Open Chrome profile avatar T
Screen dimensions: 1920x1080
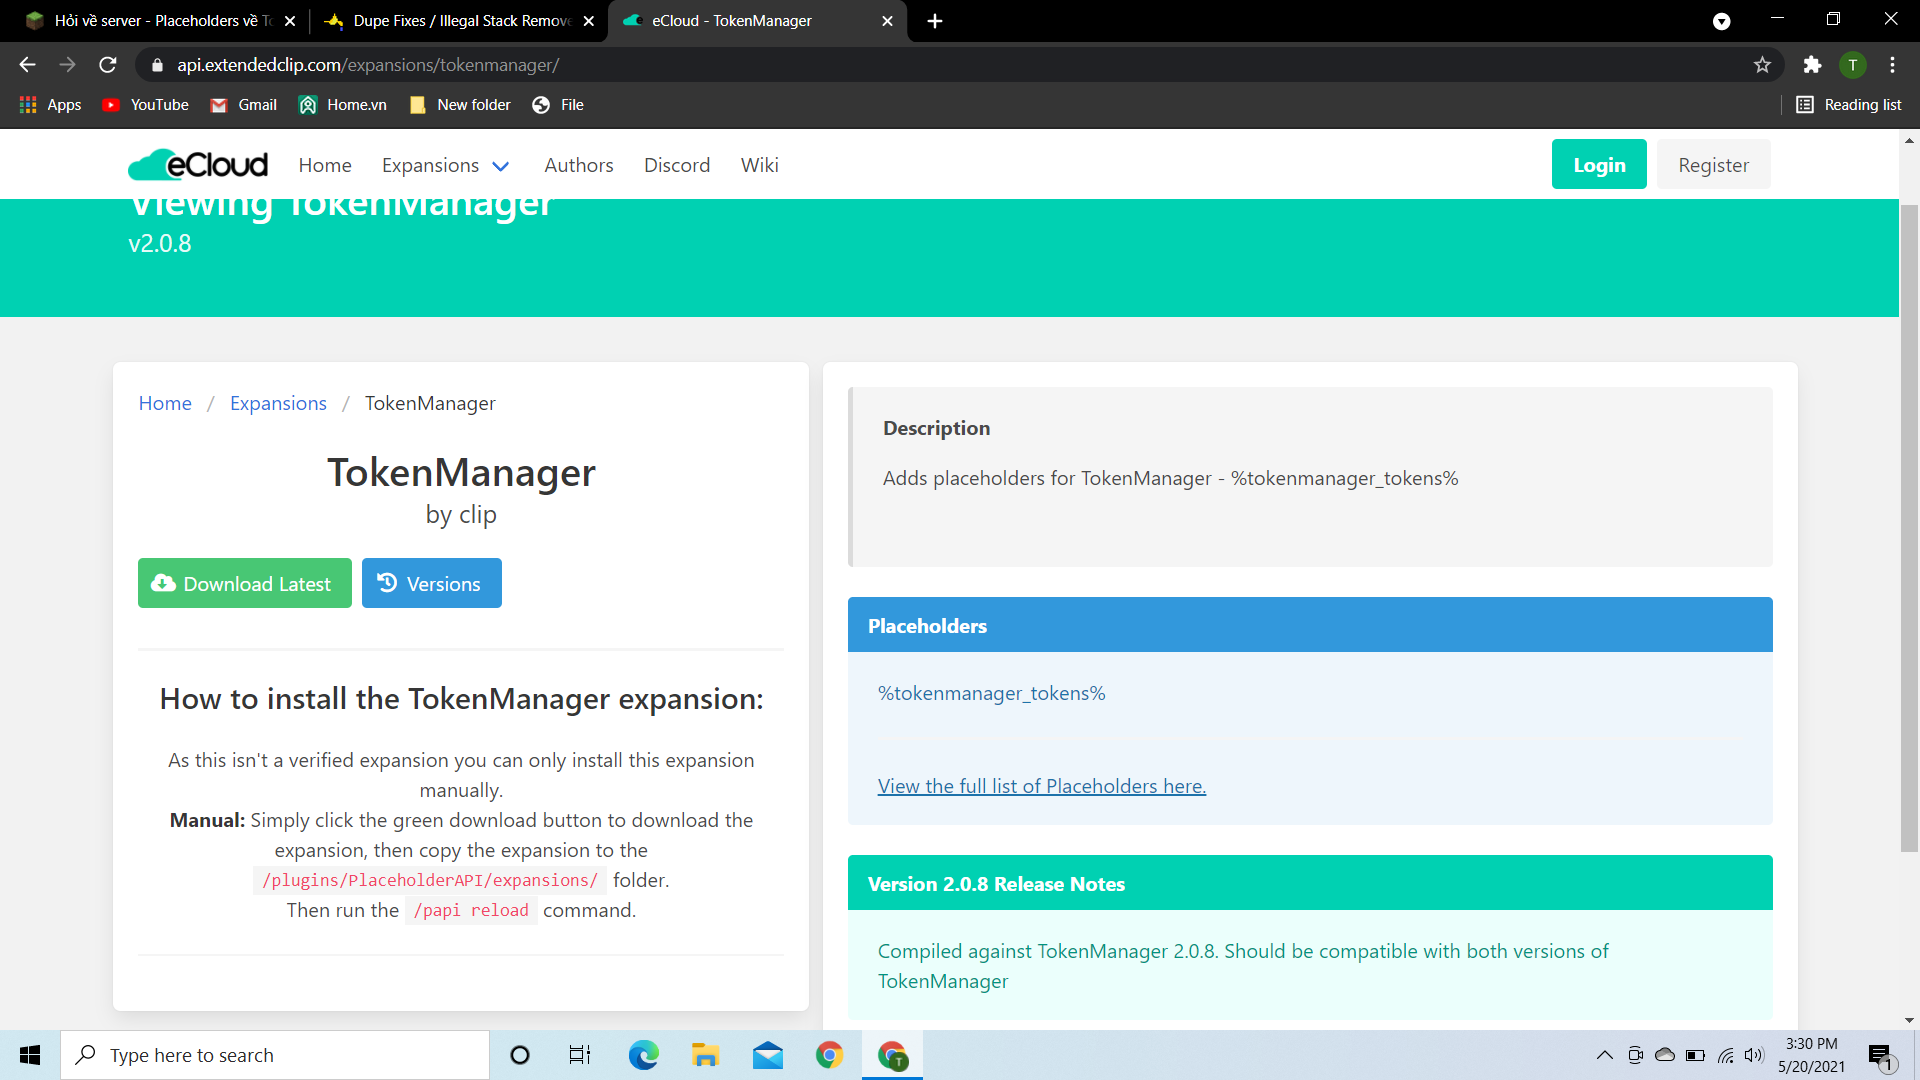(1852, 65)
